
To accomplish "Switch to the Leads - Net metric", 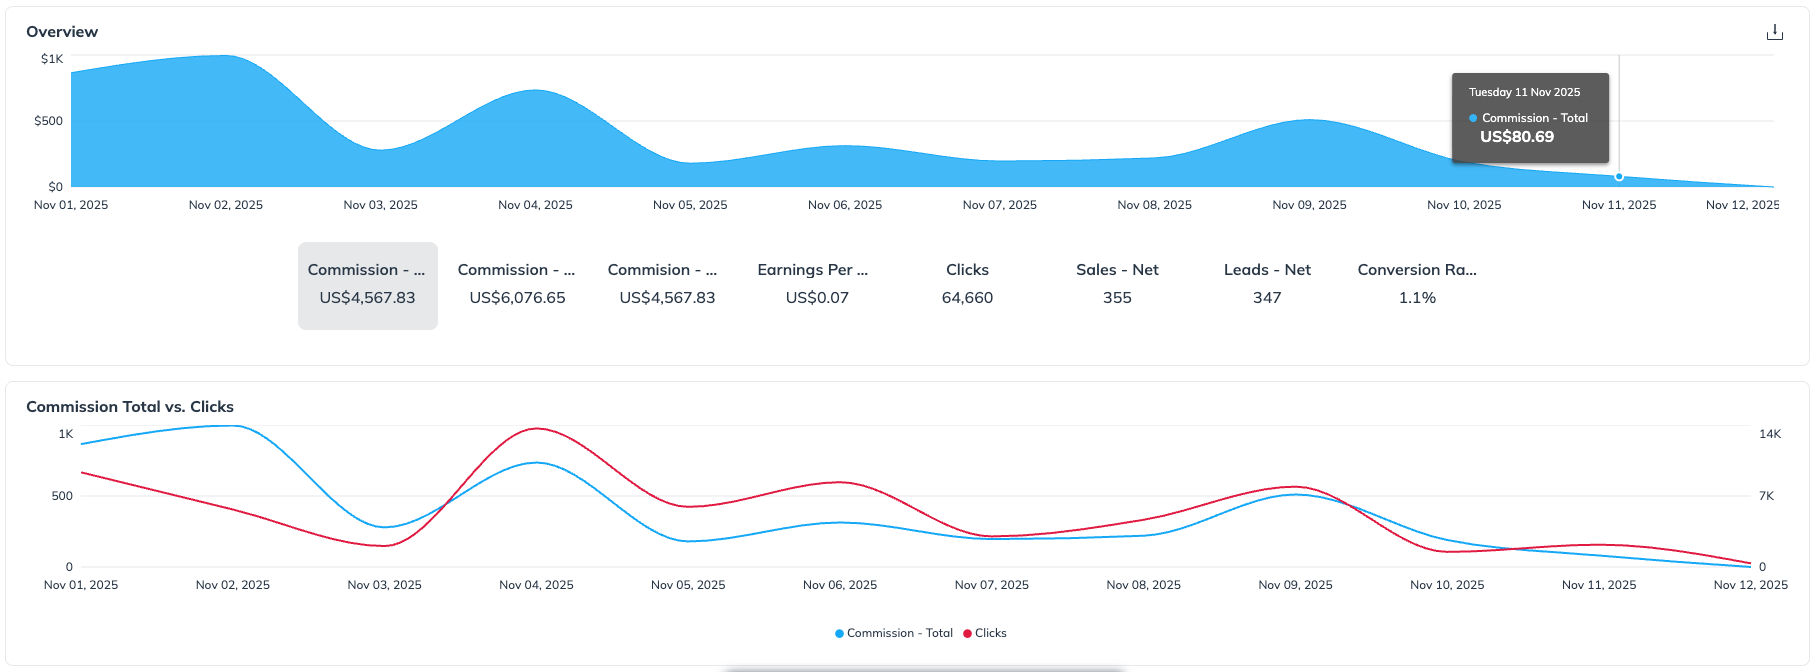I will click(1267, 285).
